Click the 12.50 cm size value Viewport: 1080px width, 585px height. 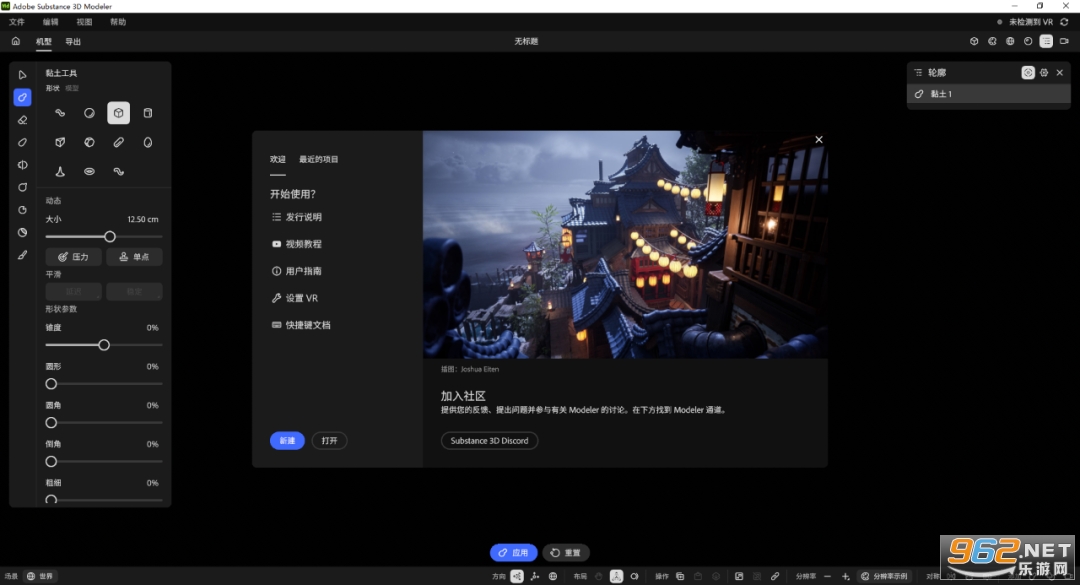tap(143, 219)
